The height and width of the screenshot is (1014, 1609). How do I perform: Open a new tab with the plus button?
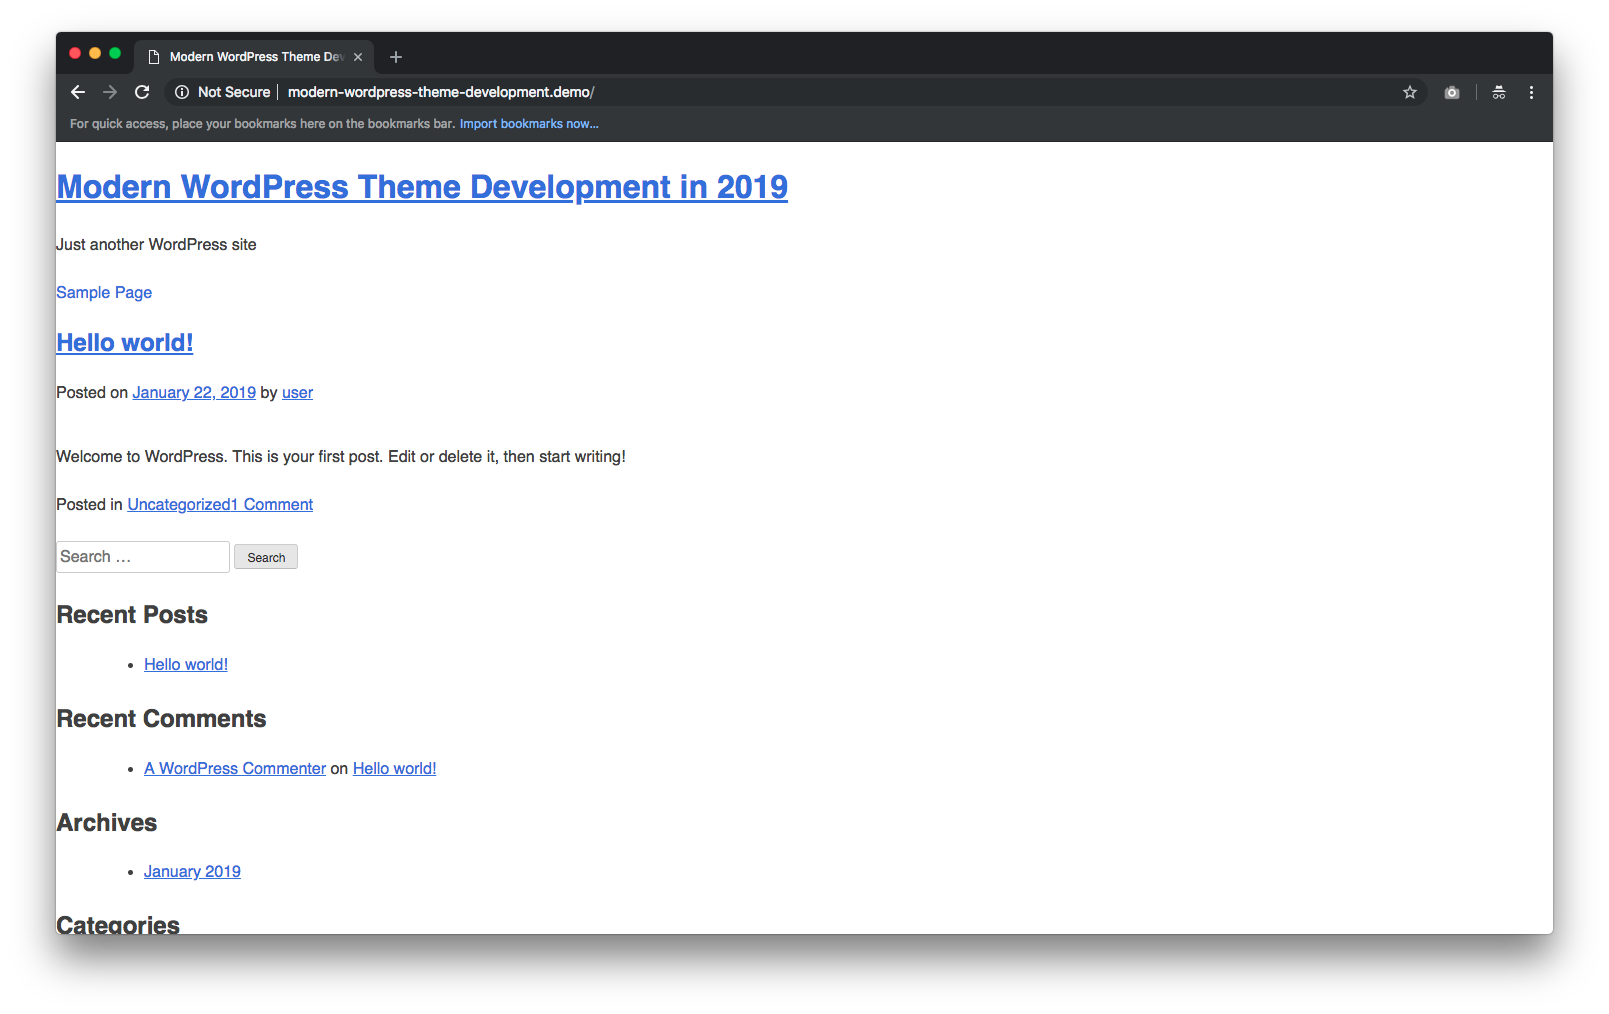pyautogui.click(x=396, y=57)
